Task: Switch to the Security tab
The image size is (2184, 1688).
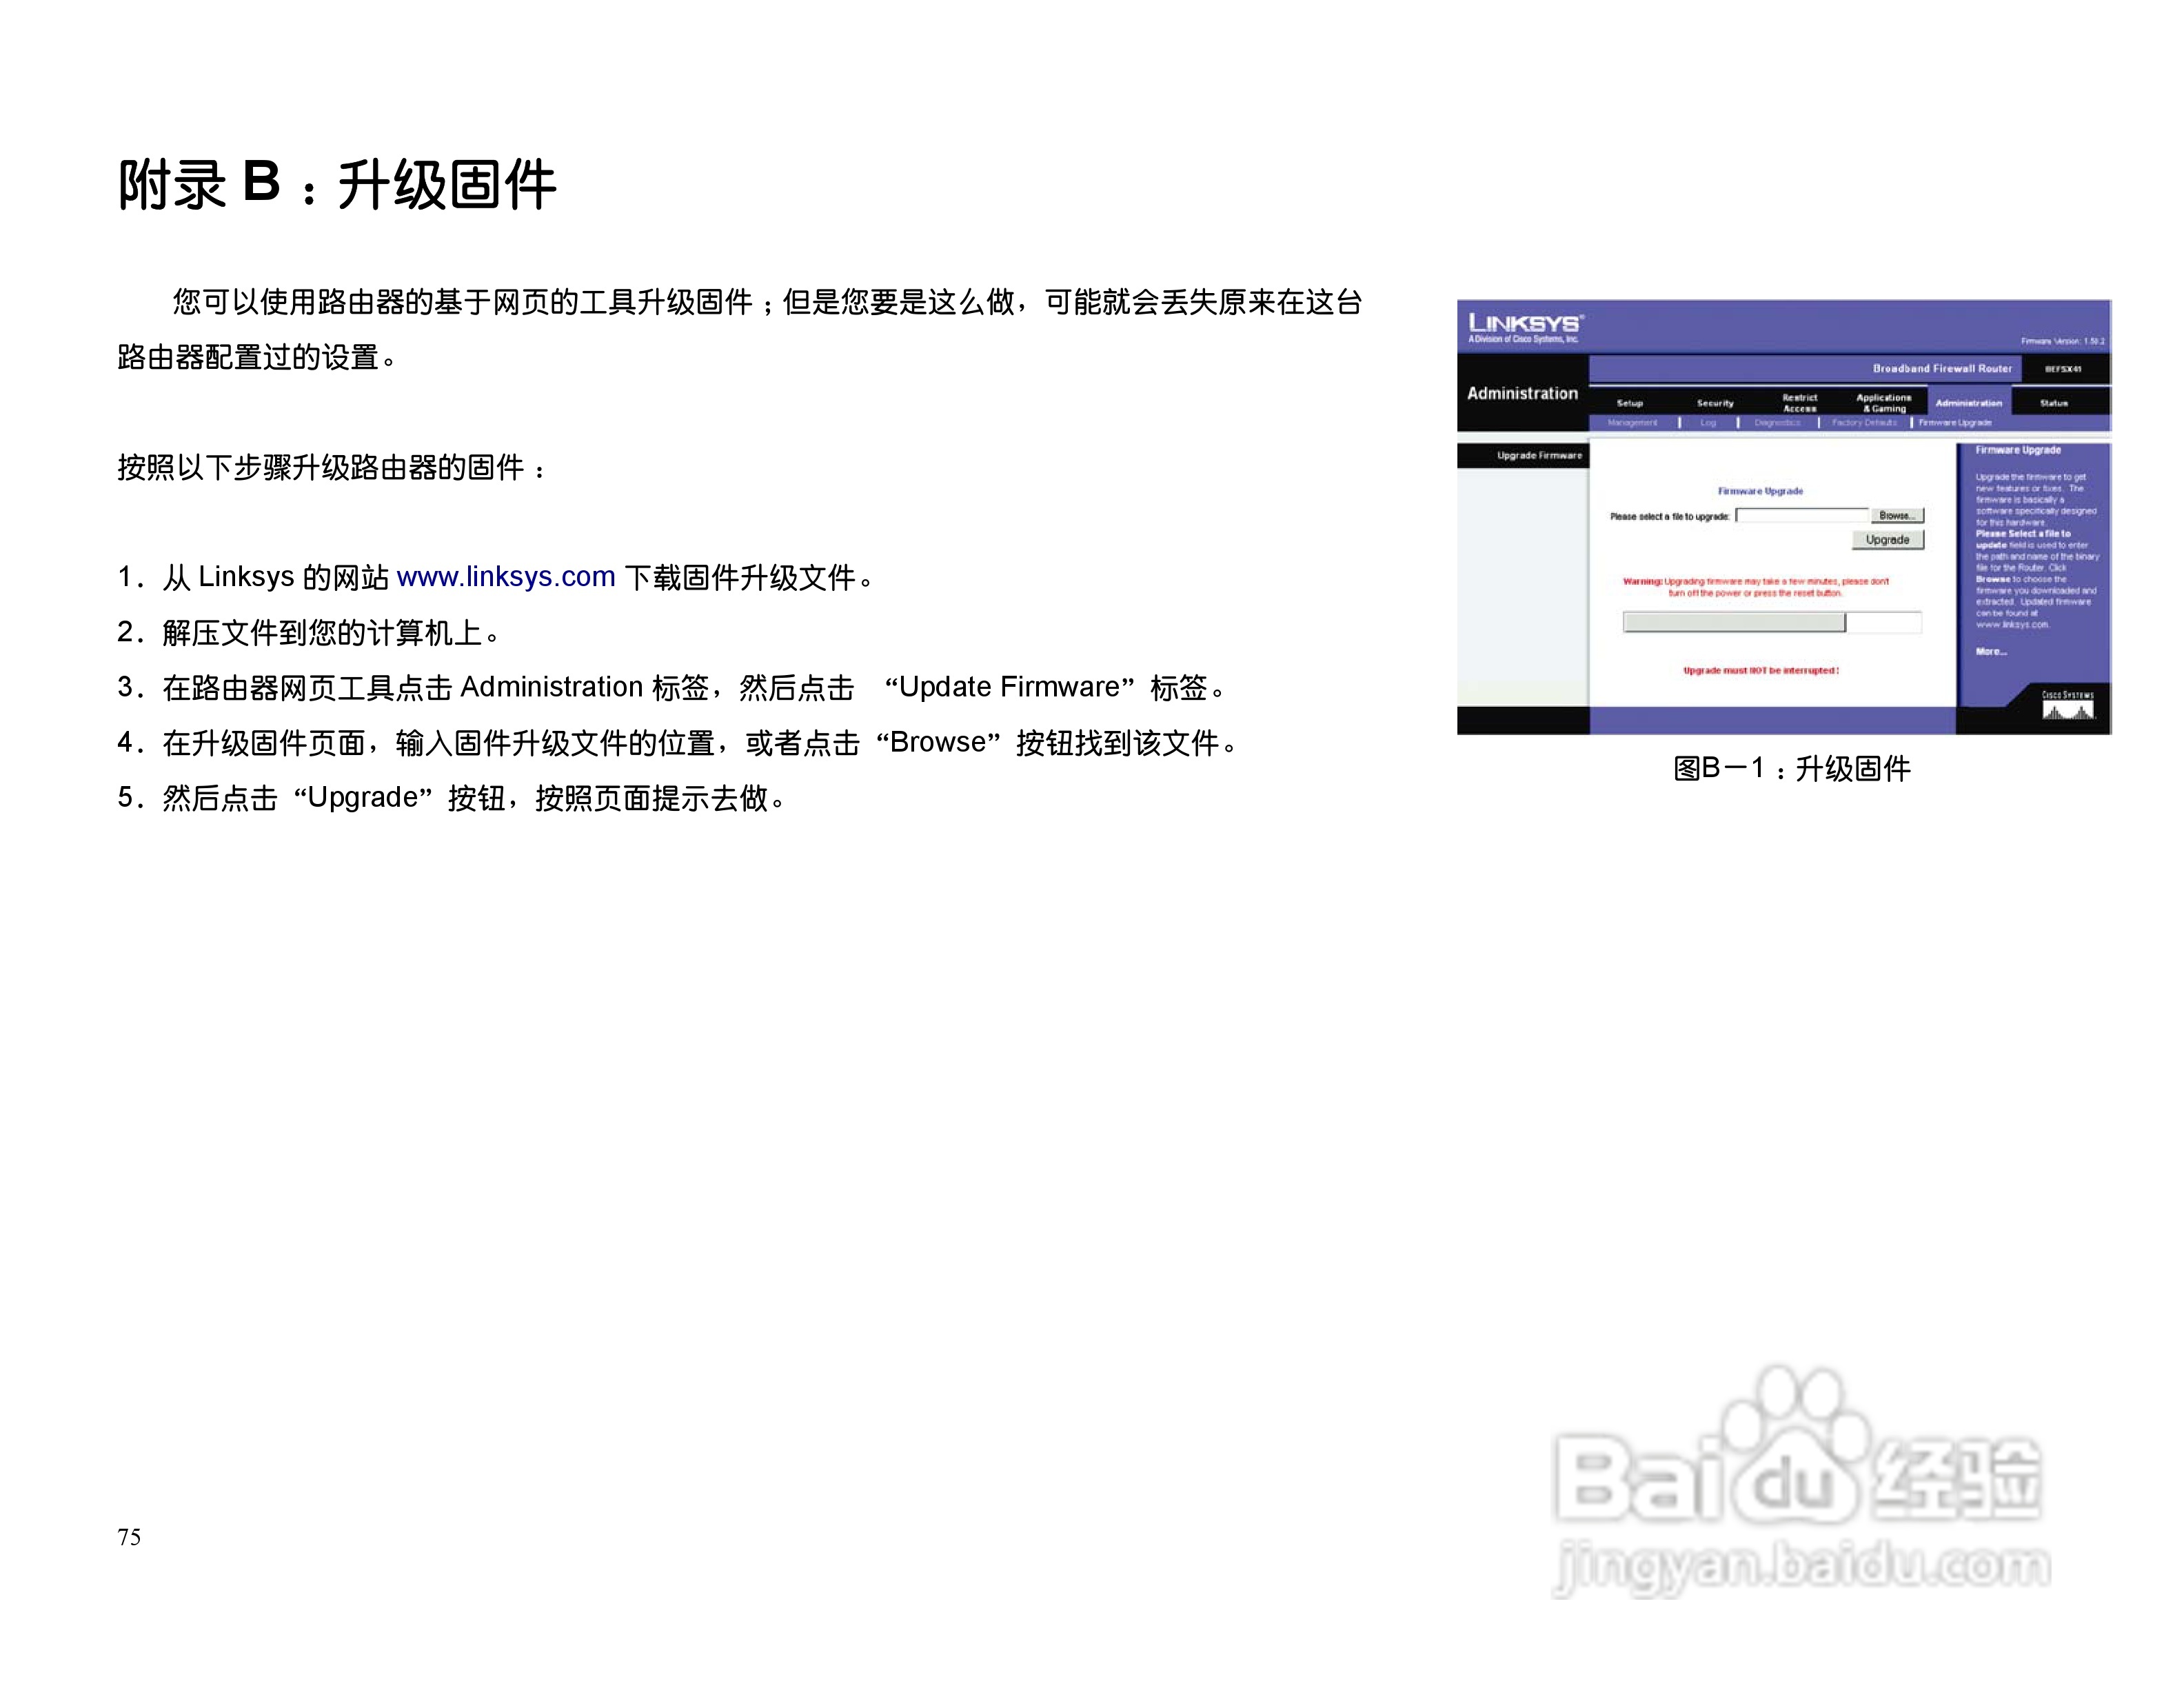Action: tap(1716, 404)
